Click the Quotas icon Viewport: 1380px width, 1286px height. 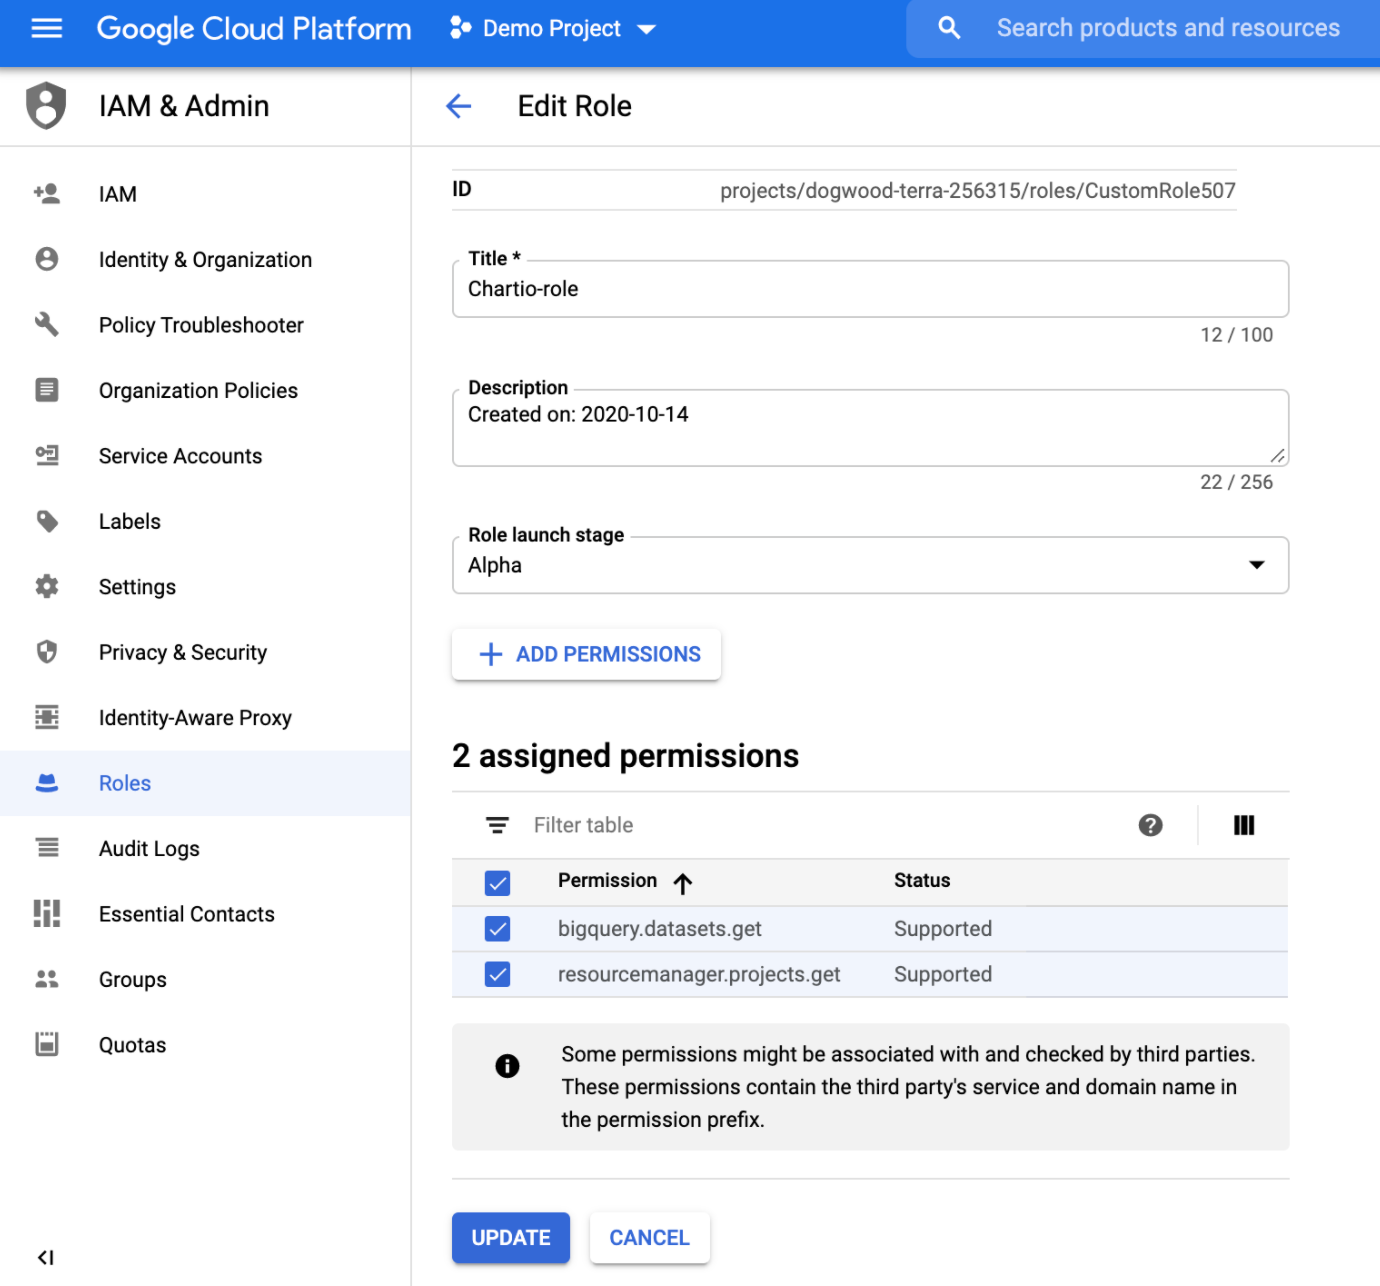[x=46, y=1044]
